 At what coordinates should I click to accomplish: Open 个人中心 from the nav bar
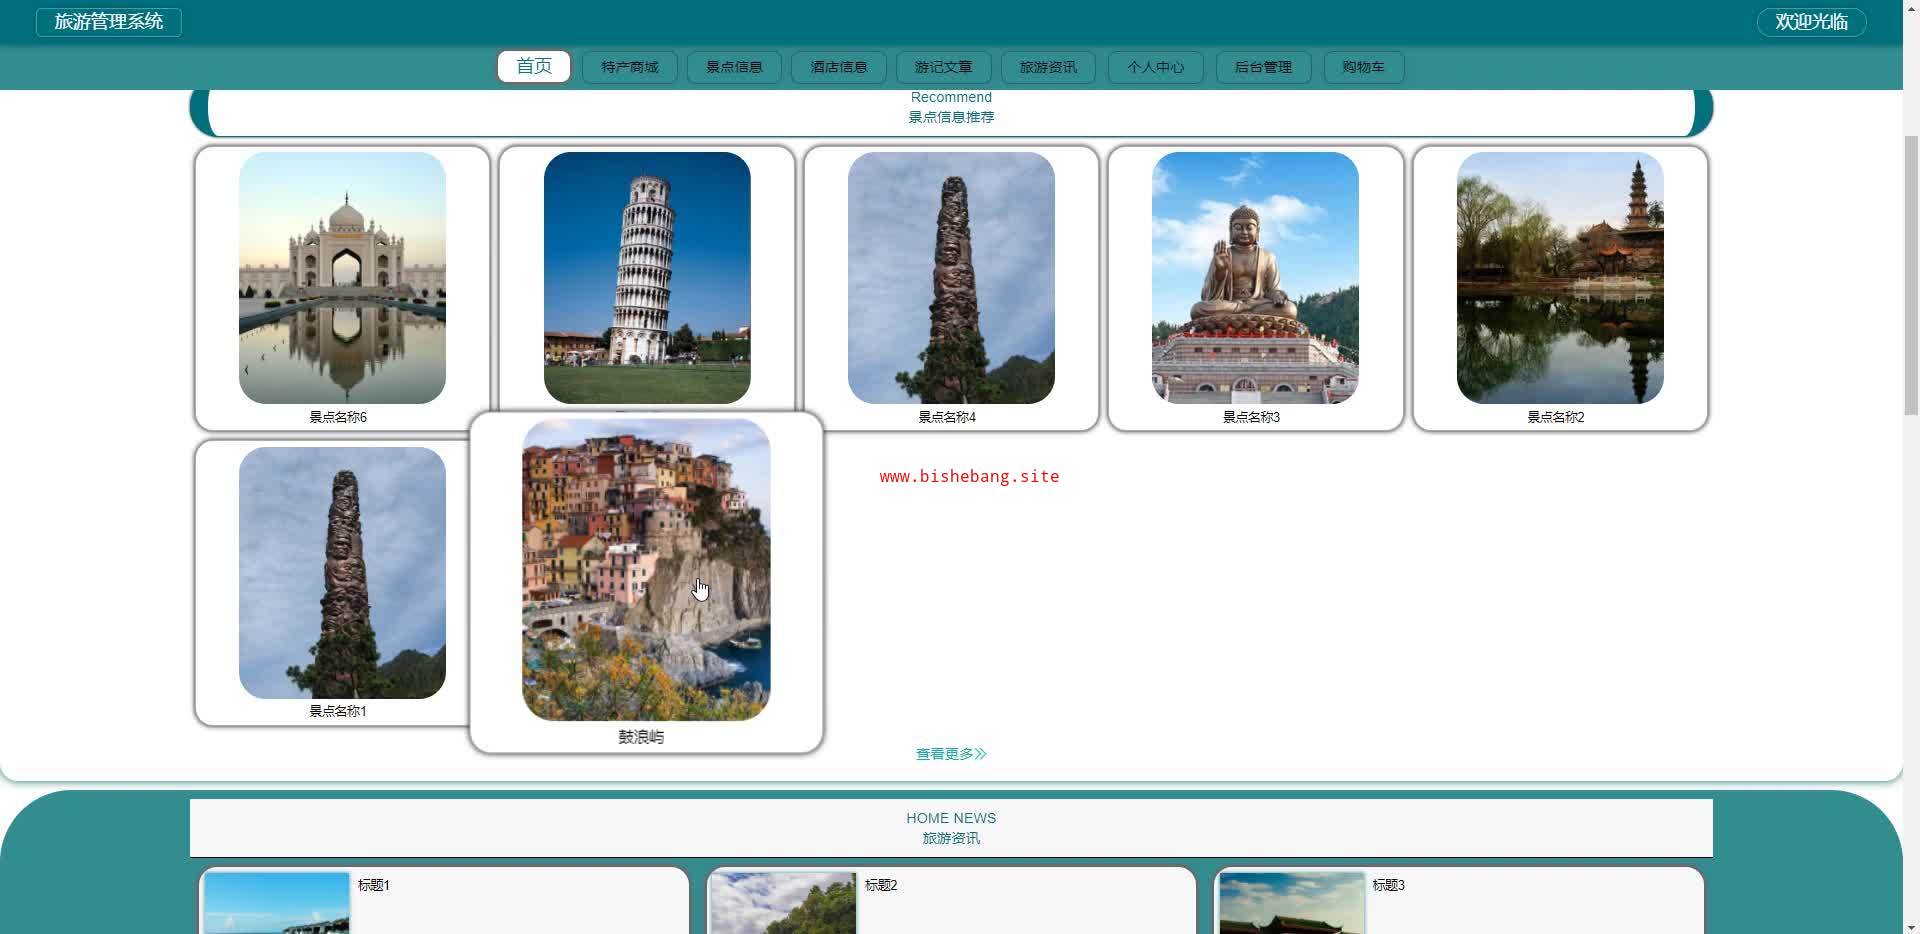pos(1155,67)
